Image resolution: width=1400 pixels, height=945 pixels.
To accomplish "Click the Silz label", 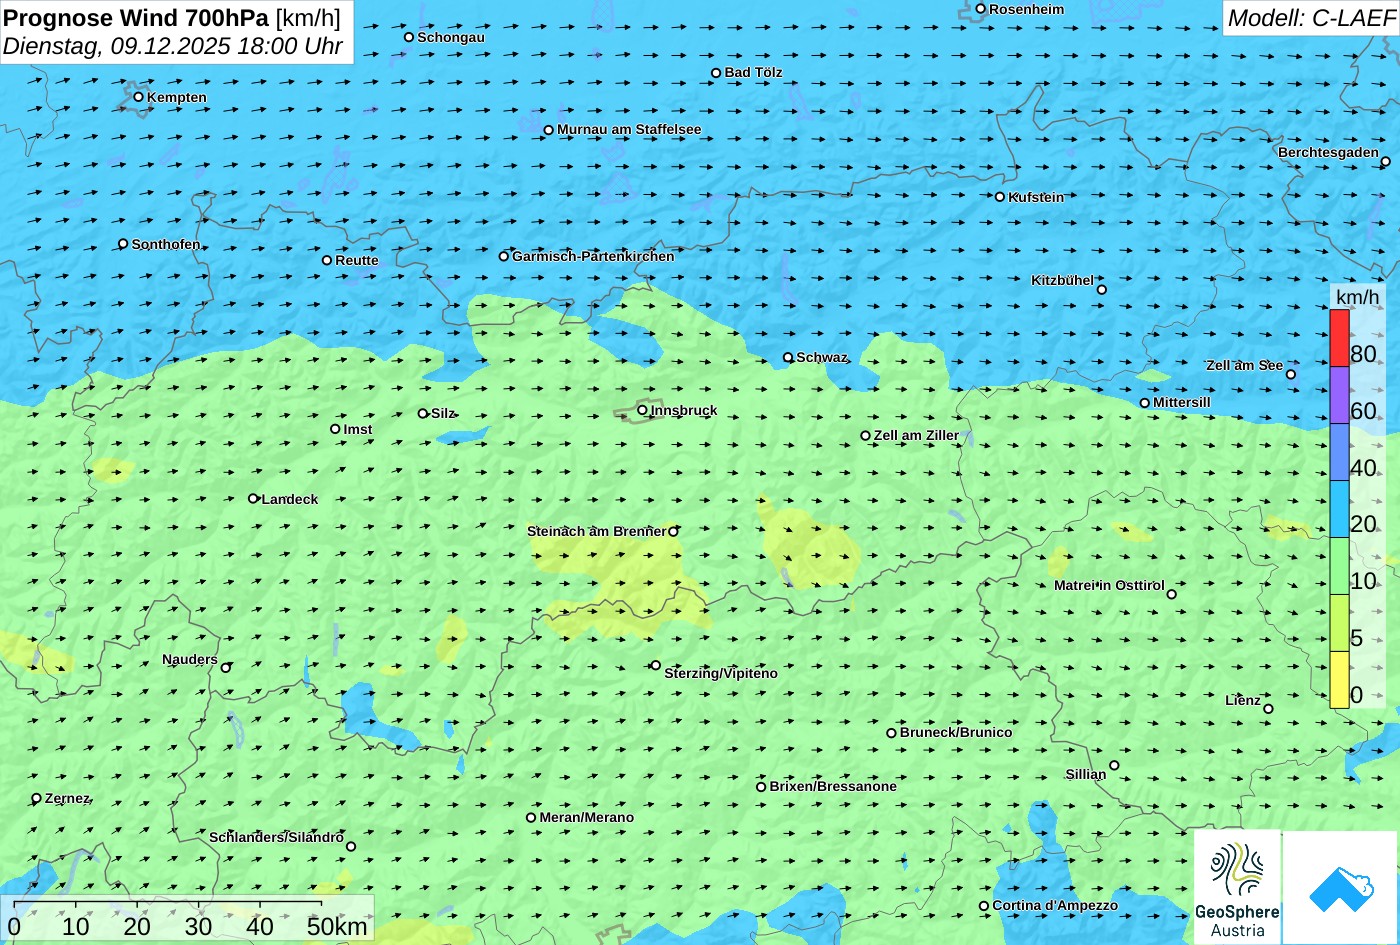I will tap(443, 413).
